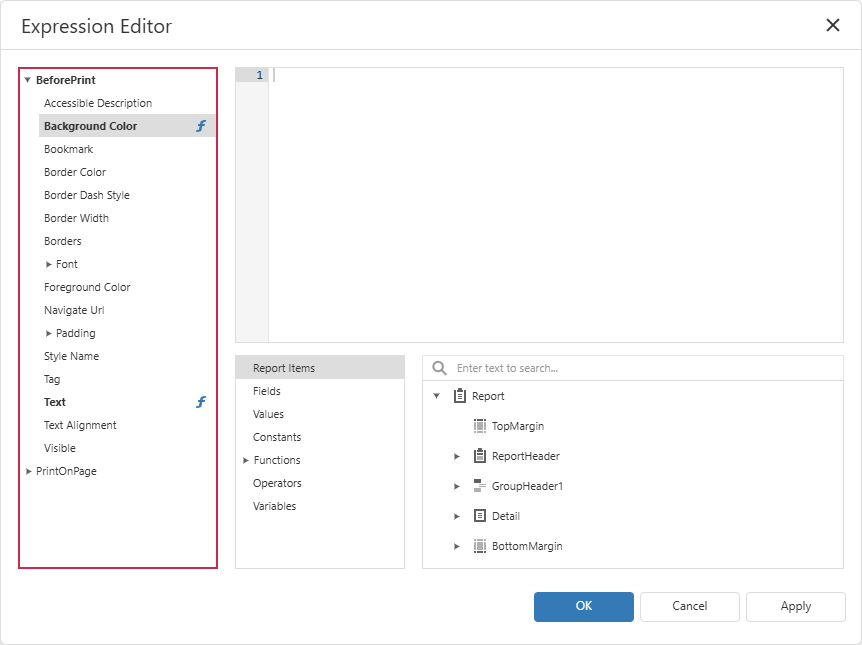Click the ReportHeader band icon

pyautogui.click(x=480, y=456)
